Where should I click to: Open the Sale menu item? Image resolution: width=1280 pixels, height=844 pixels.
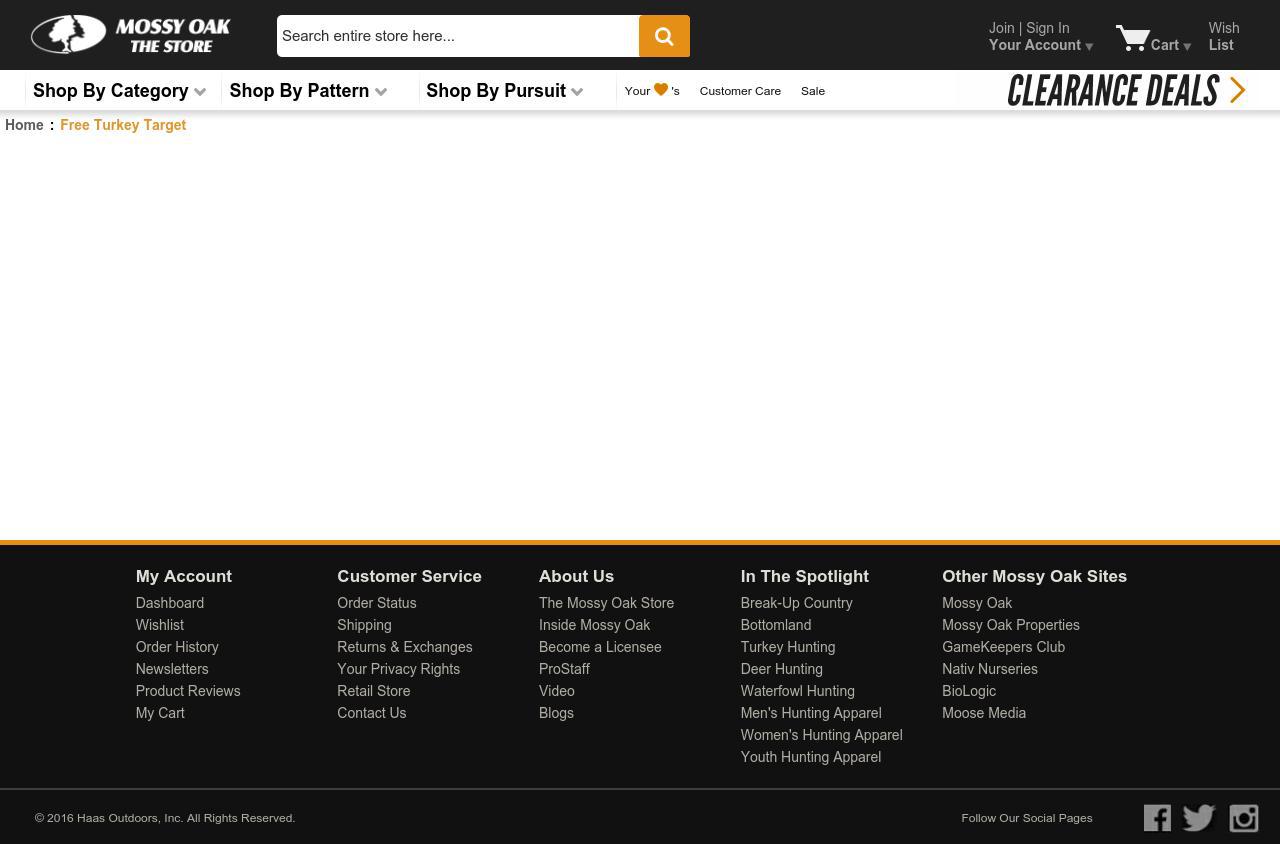813,91
